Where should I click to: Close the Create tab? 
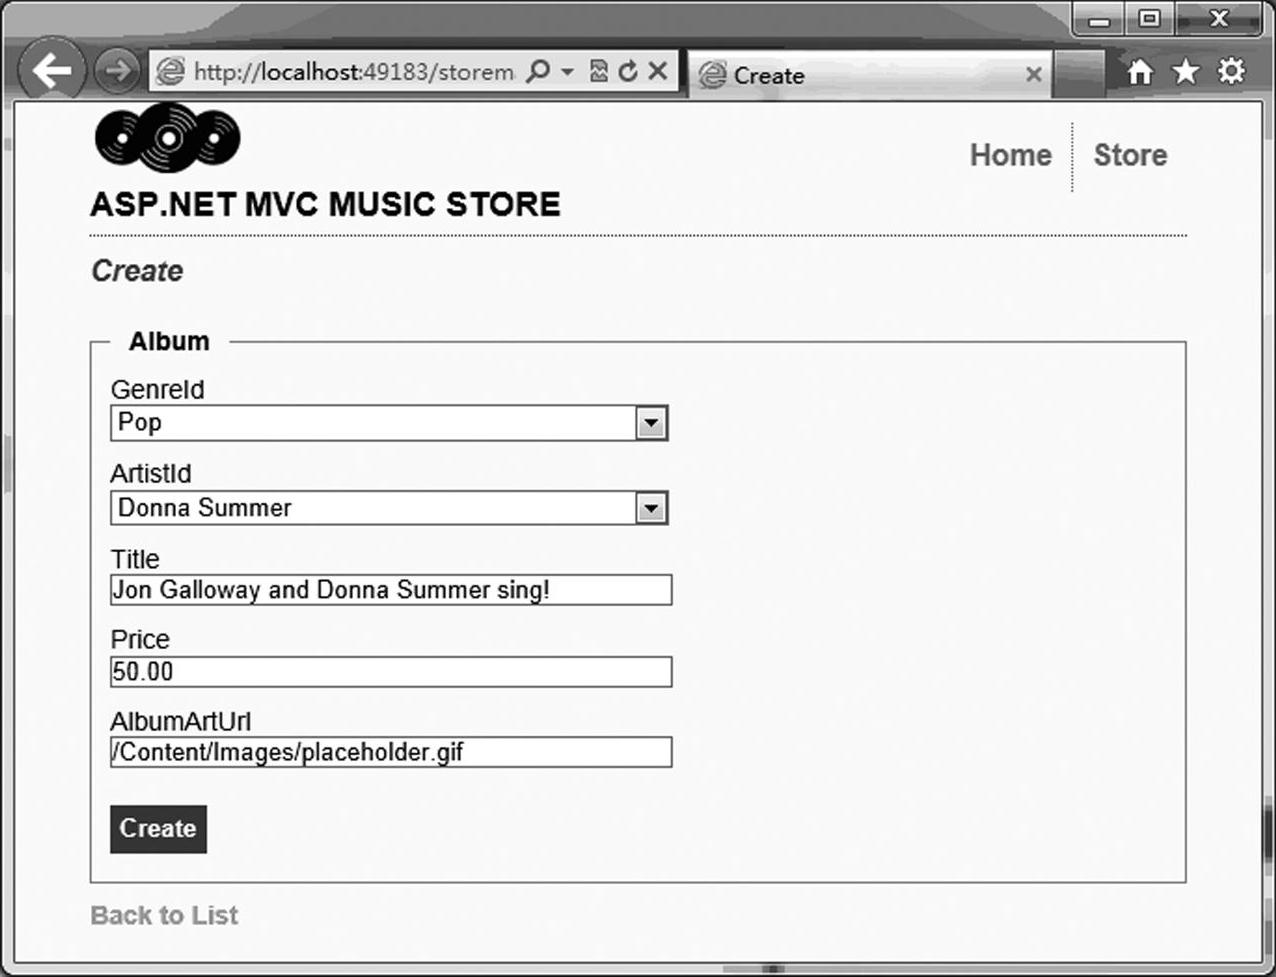pyautogui.click(x=1034, y=74)
